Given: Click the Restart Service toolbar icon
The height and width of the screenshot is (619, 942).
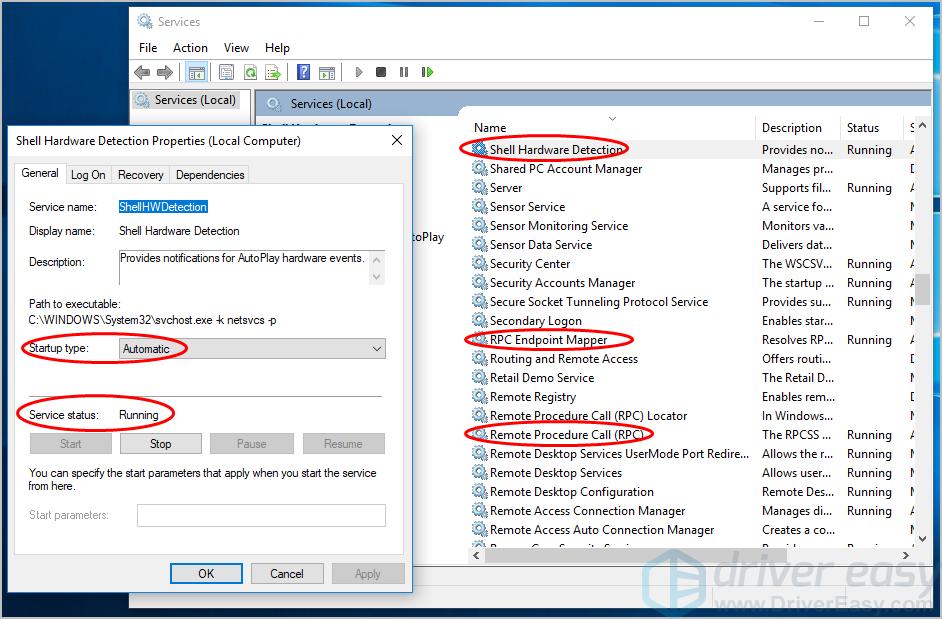Looking at the screenshot, I should (427, 72).
